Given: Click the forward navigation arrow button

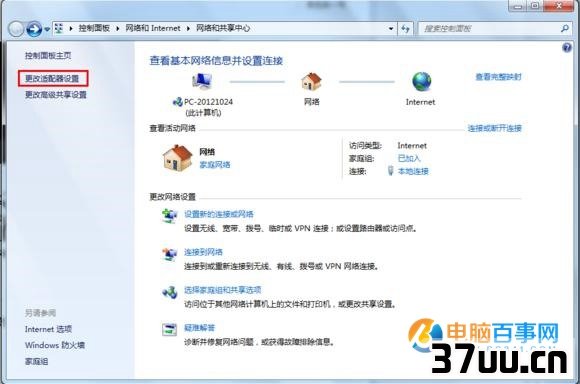Looking at the screenshot, I should pos(34,28).
